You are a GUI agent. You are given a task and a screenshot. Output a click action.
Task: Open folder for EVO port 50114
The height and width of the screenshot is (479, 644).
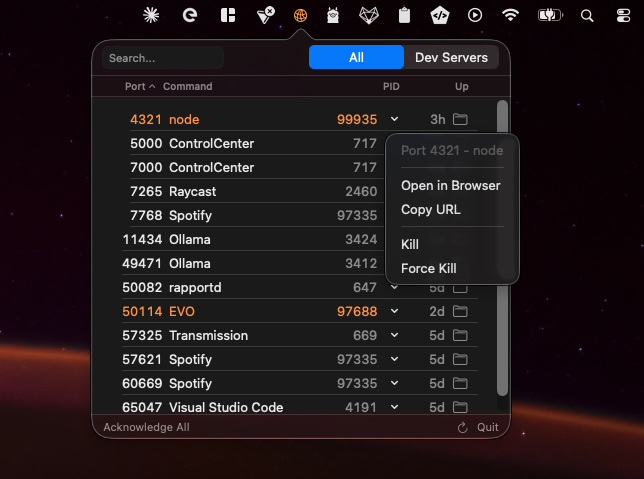460,311
